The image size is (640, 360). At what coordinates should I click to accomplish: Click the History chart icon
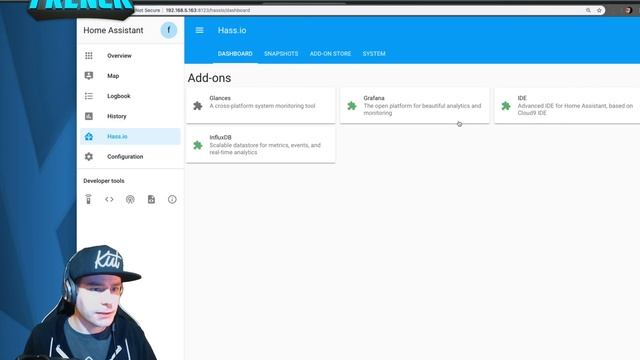[89, 116]
